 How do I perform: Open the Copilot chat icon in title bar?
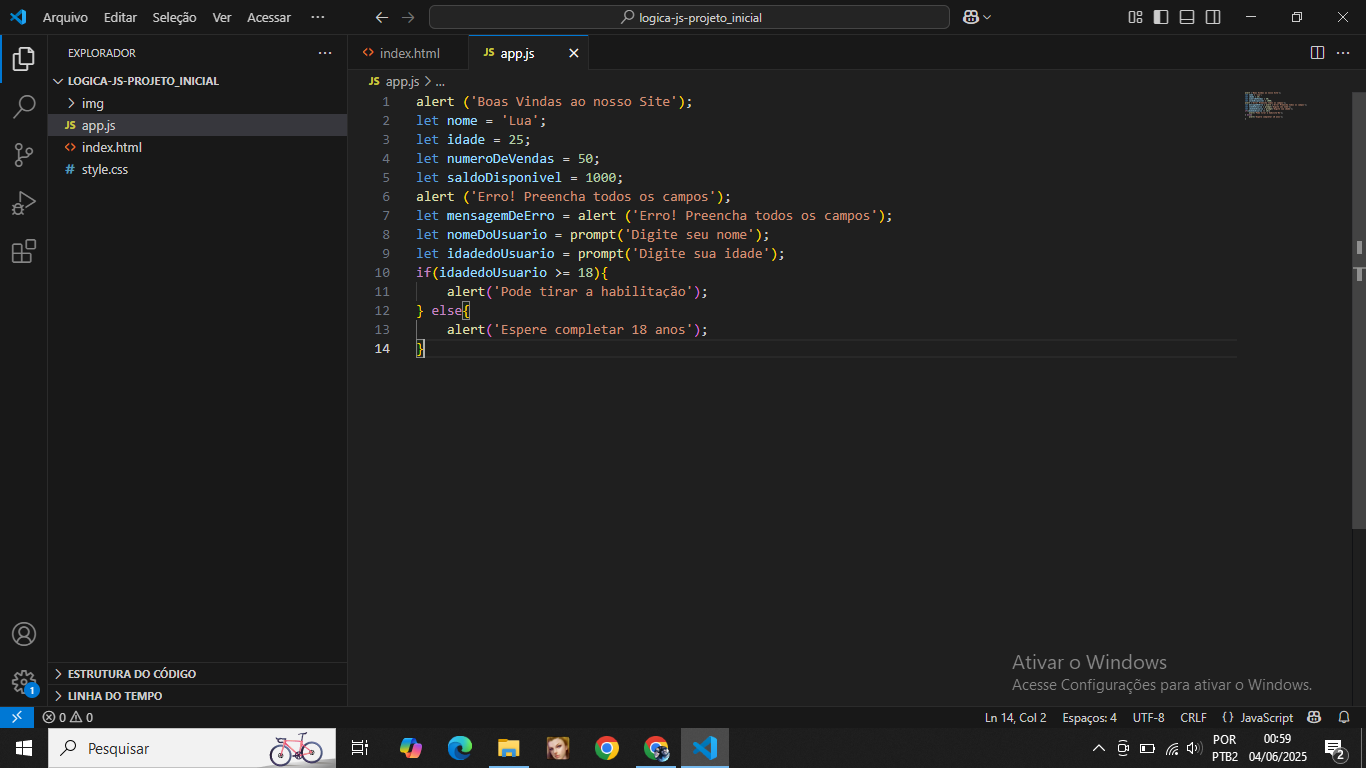coord(970,17)
